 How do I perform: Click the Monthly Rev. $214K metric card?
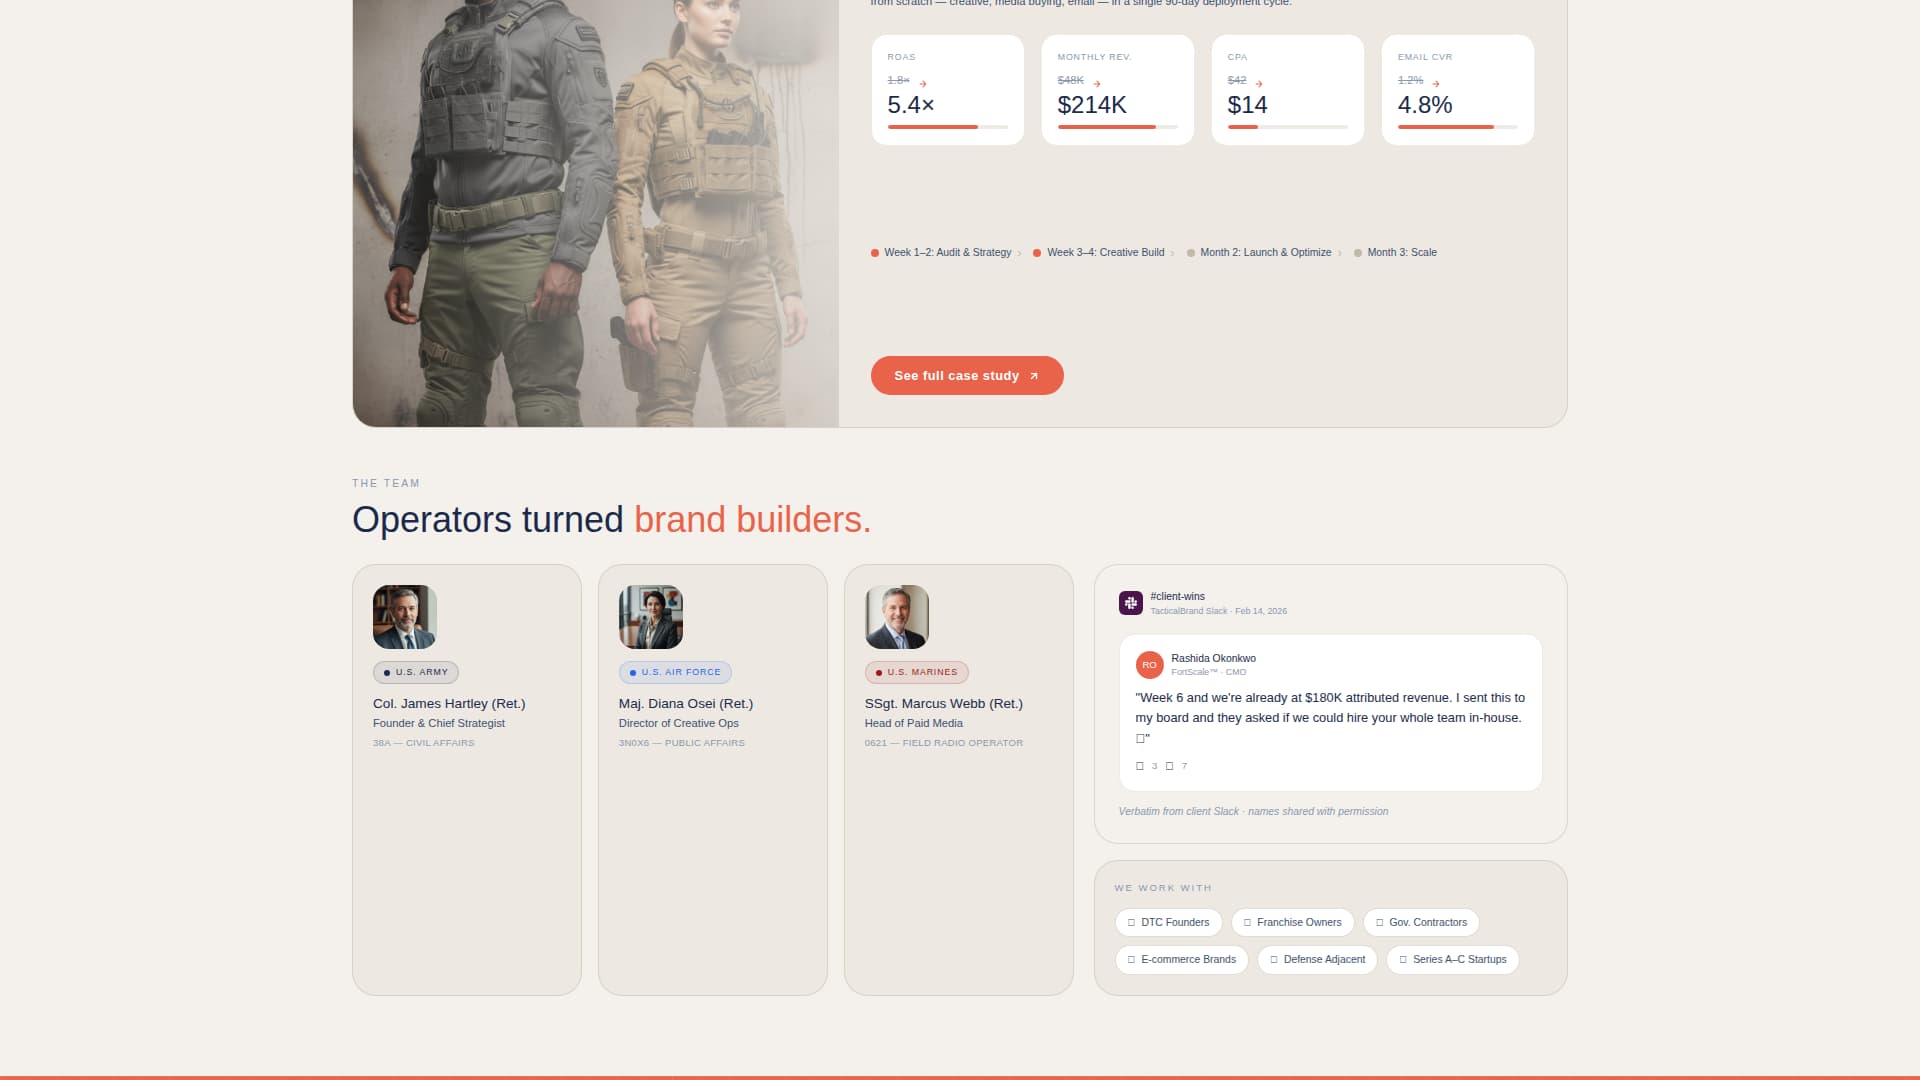pyautogui.click(x=1118, y=90)
